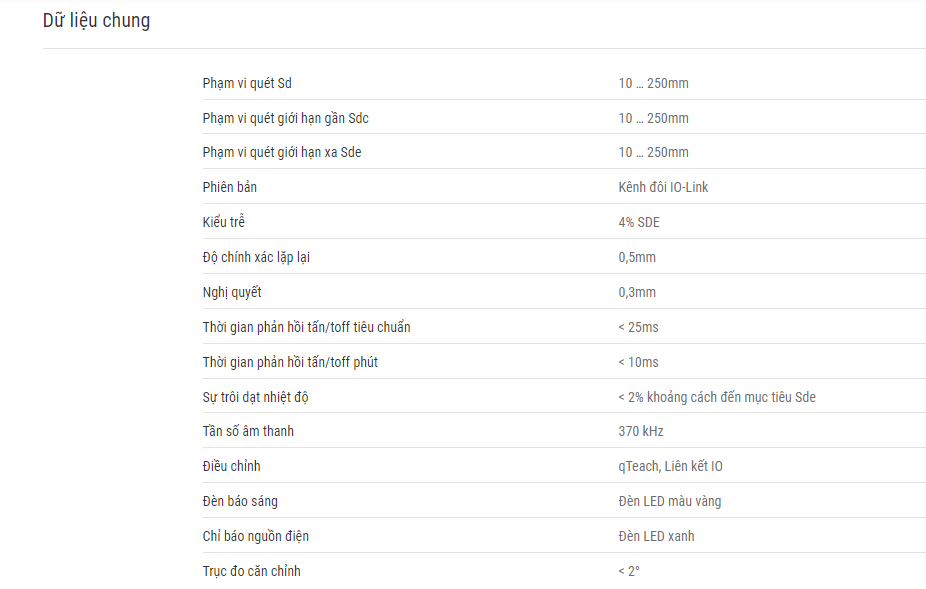
Task: Select "Thời gian phản hồi tấn/toff phút" label
Action: pos(290,362)
